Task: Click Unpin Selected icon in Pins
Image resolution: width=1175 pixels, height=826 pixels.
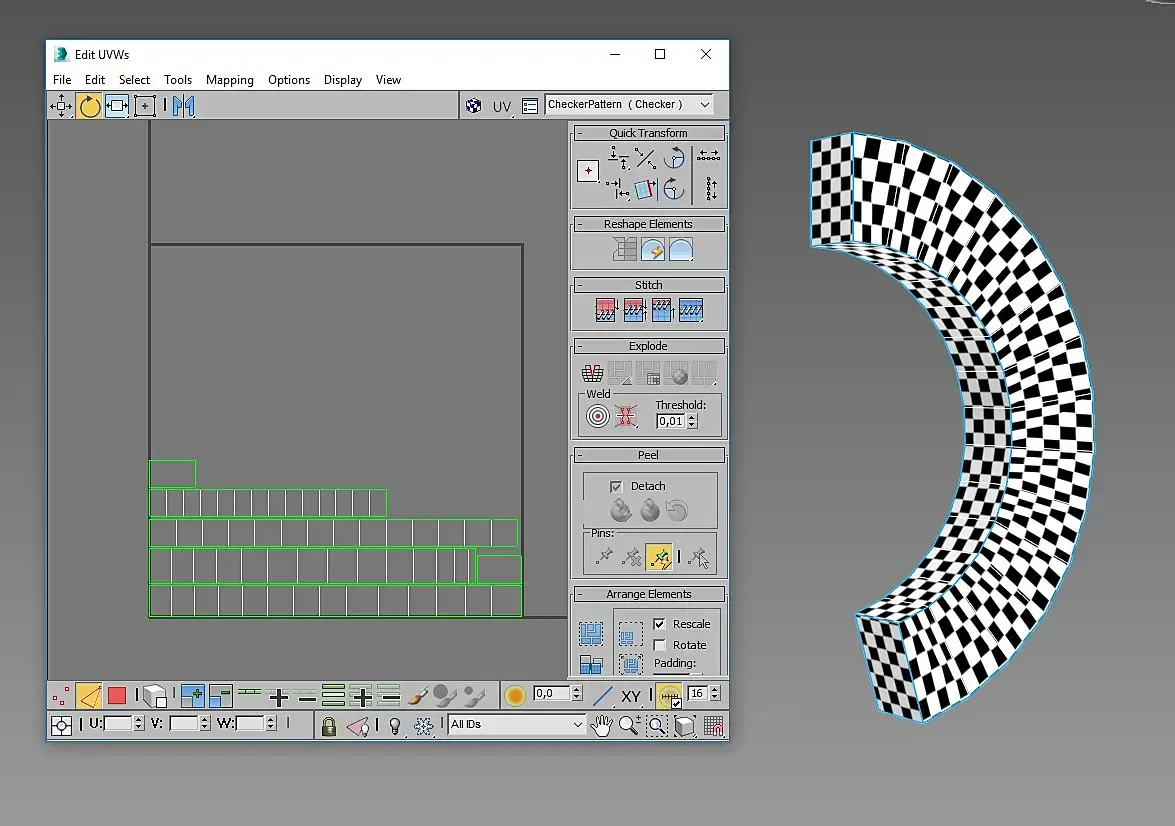Action: (x=632, y=556)
